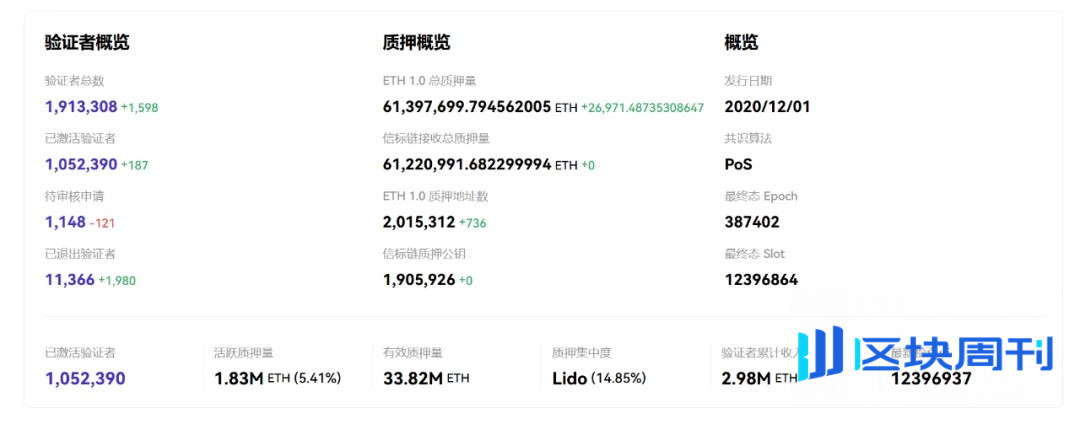This screenshot has height=424, width=1080.
Task: Click the Lido (14.85%) value
Action: pos(599,379)
